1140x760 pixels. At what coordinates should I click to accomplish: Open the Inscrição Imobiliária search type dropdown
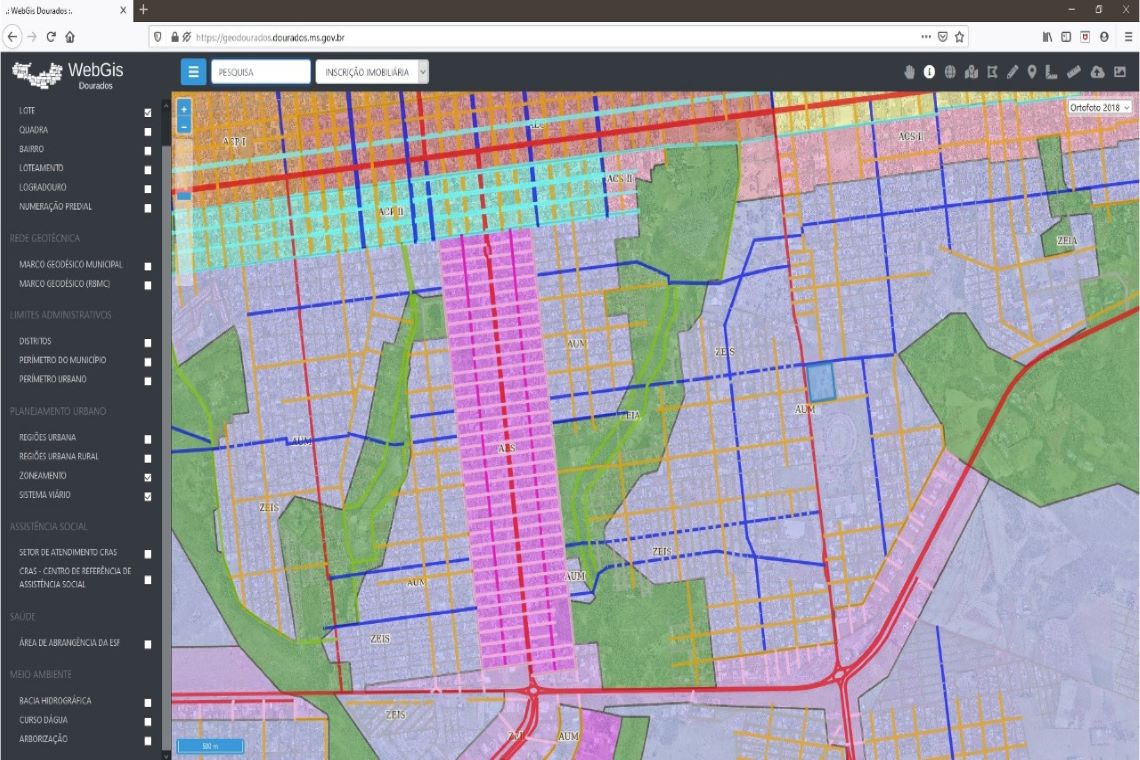point(372,71)
